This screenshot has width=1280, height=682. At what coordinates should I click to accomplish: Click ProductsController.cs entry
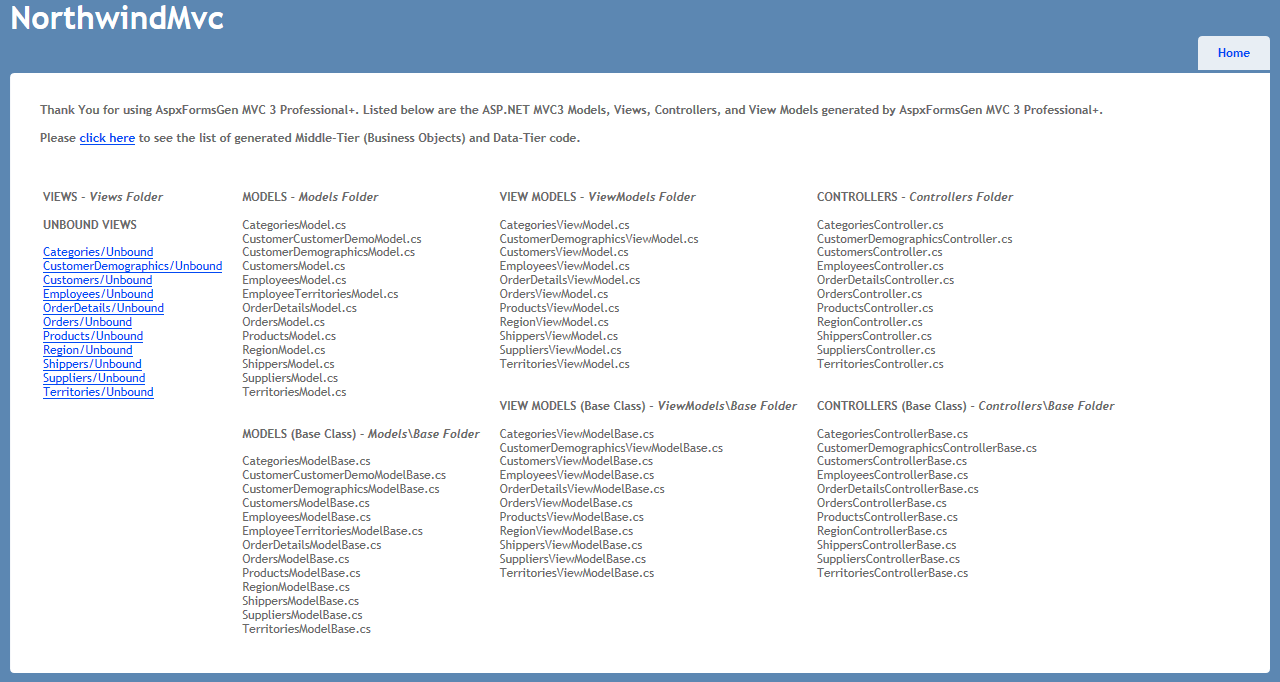coord(875,308)
